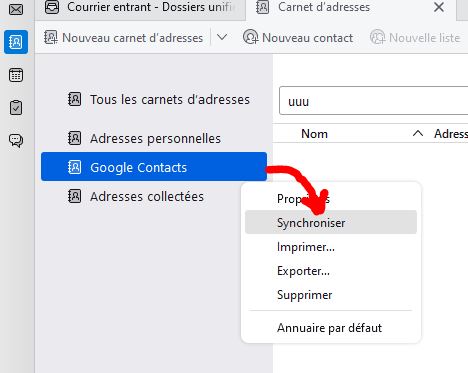The width and height of the screenshot is (468, 373).
Task: Click the Nouveau contact icon
Action: [x=250, y=37]
